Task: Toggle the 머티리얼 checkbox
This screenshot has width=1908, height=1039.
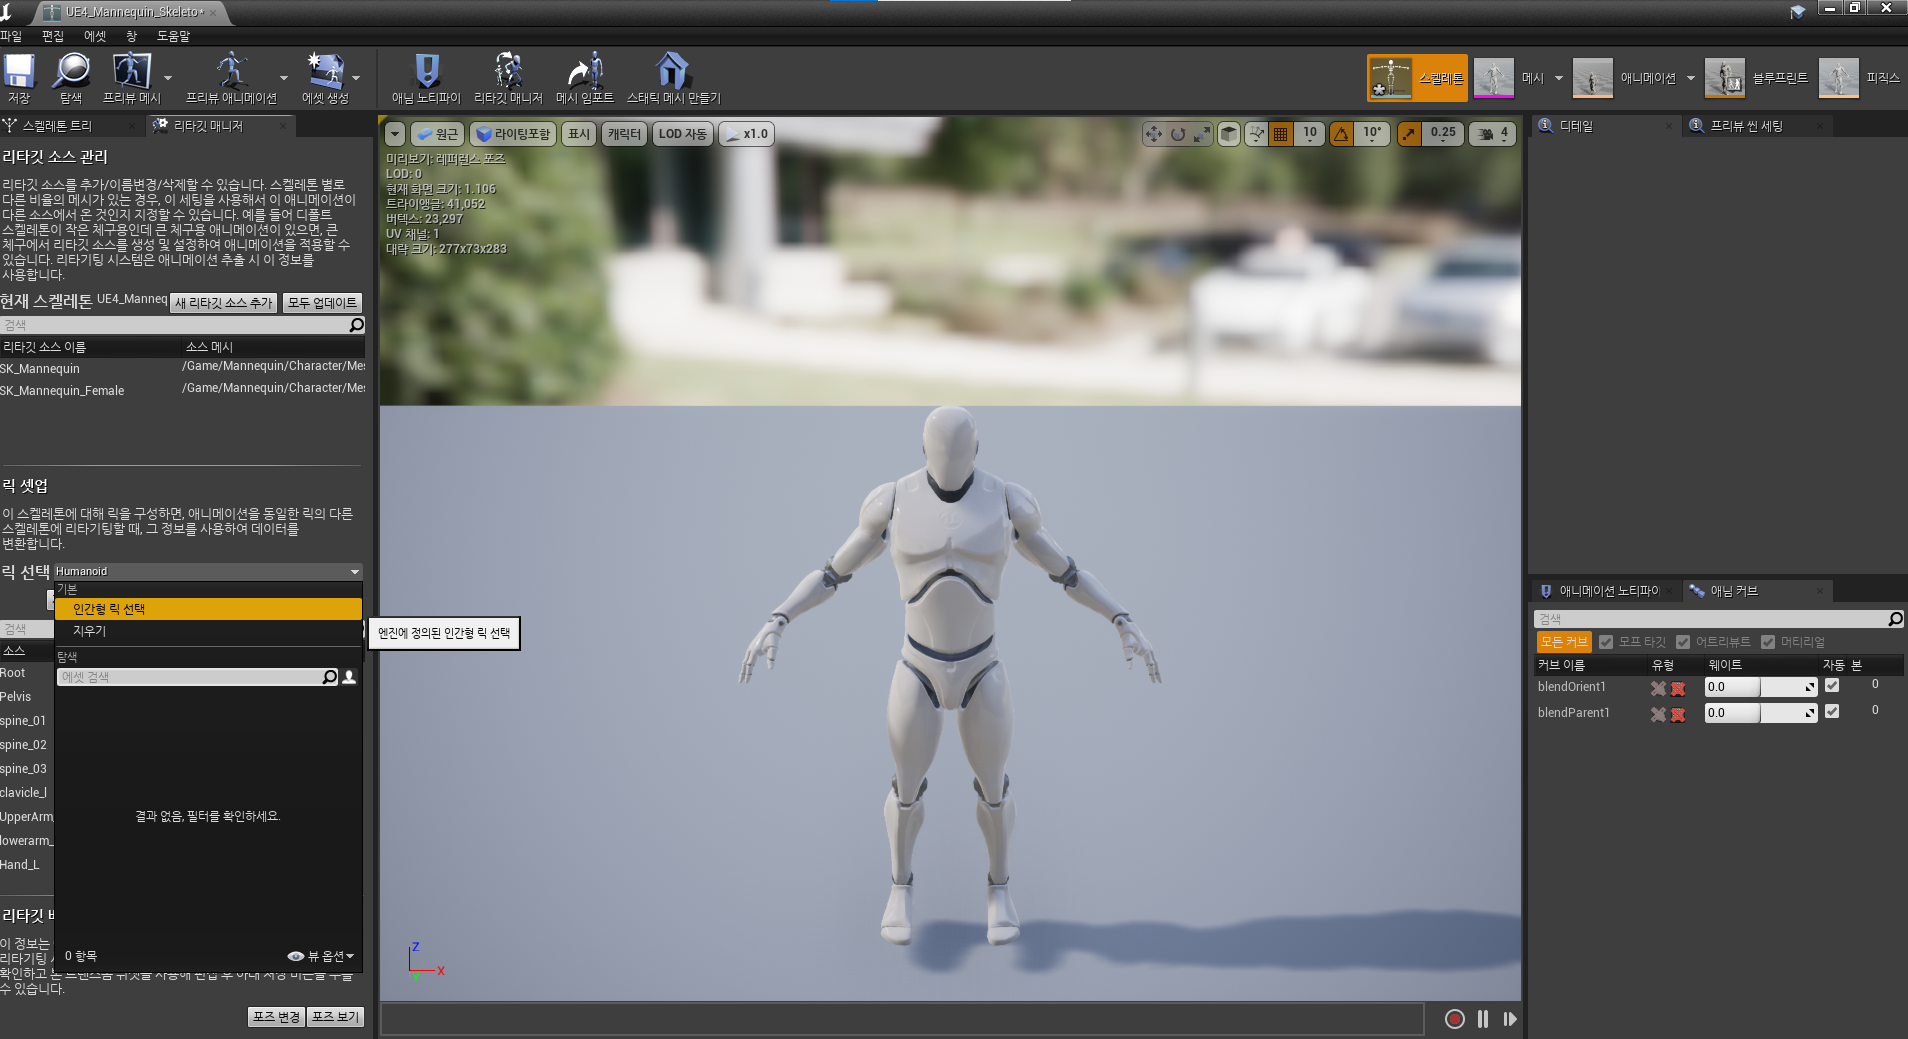Action: pyautogui.click(x=1768, y=642)
